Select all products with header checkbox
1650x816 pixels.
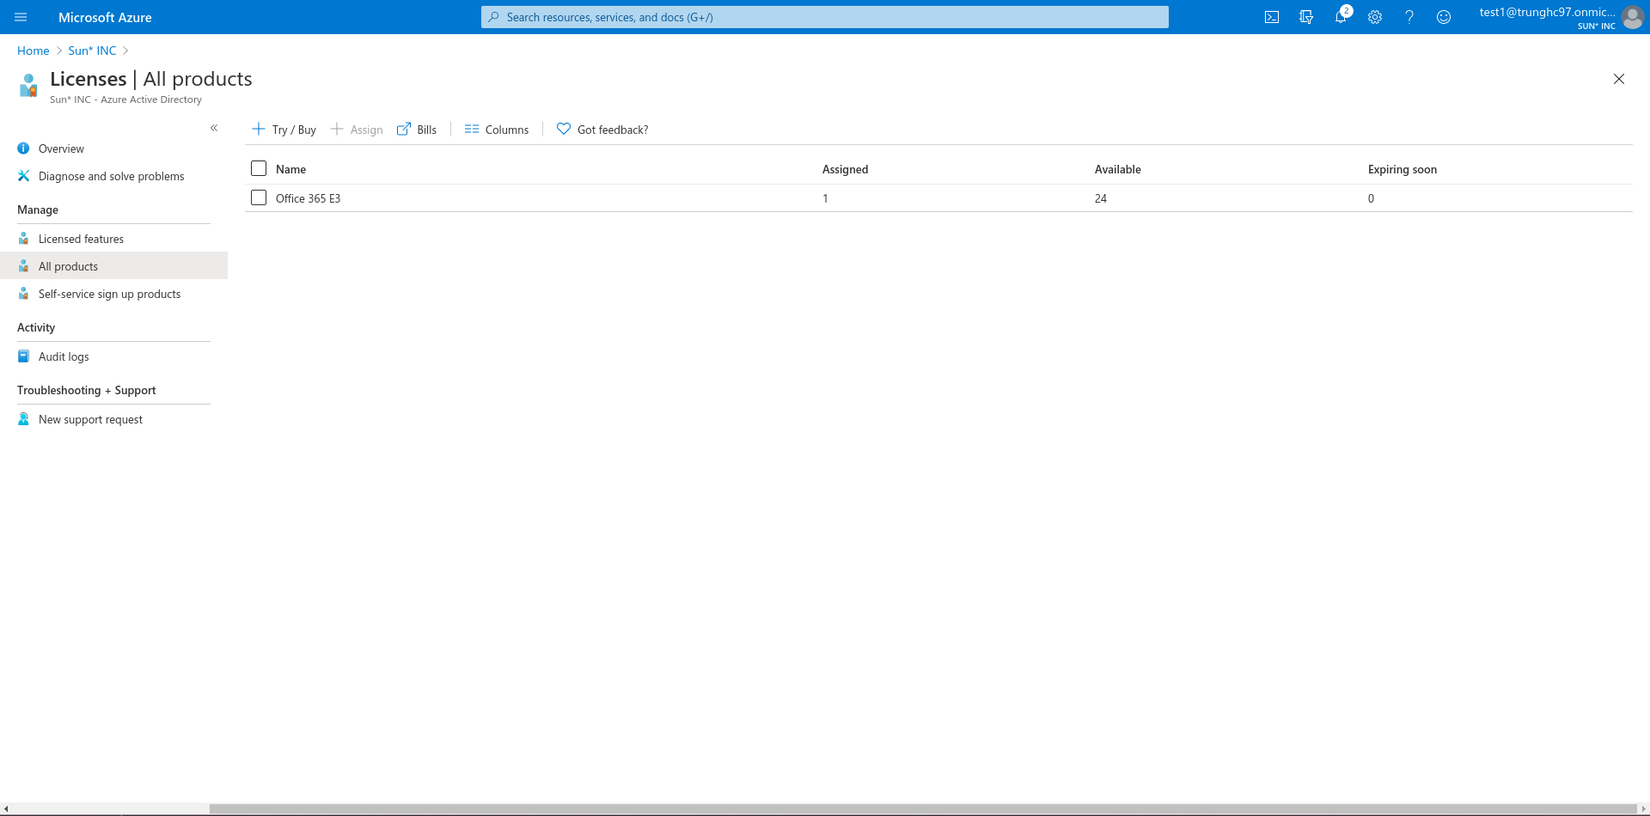tap(258, 169)
